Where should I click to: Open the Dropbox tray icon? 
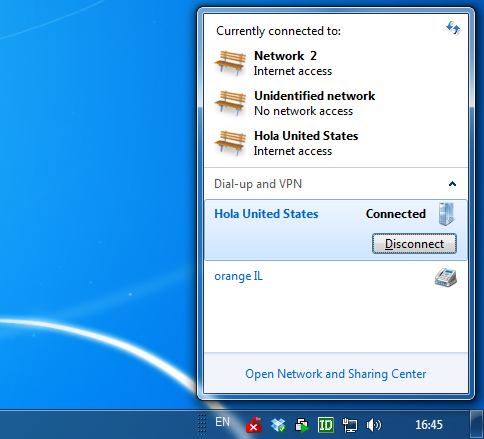tap(278, 425)
